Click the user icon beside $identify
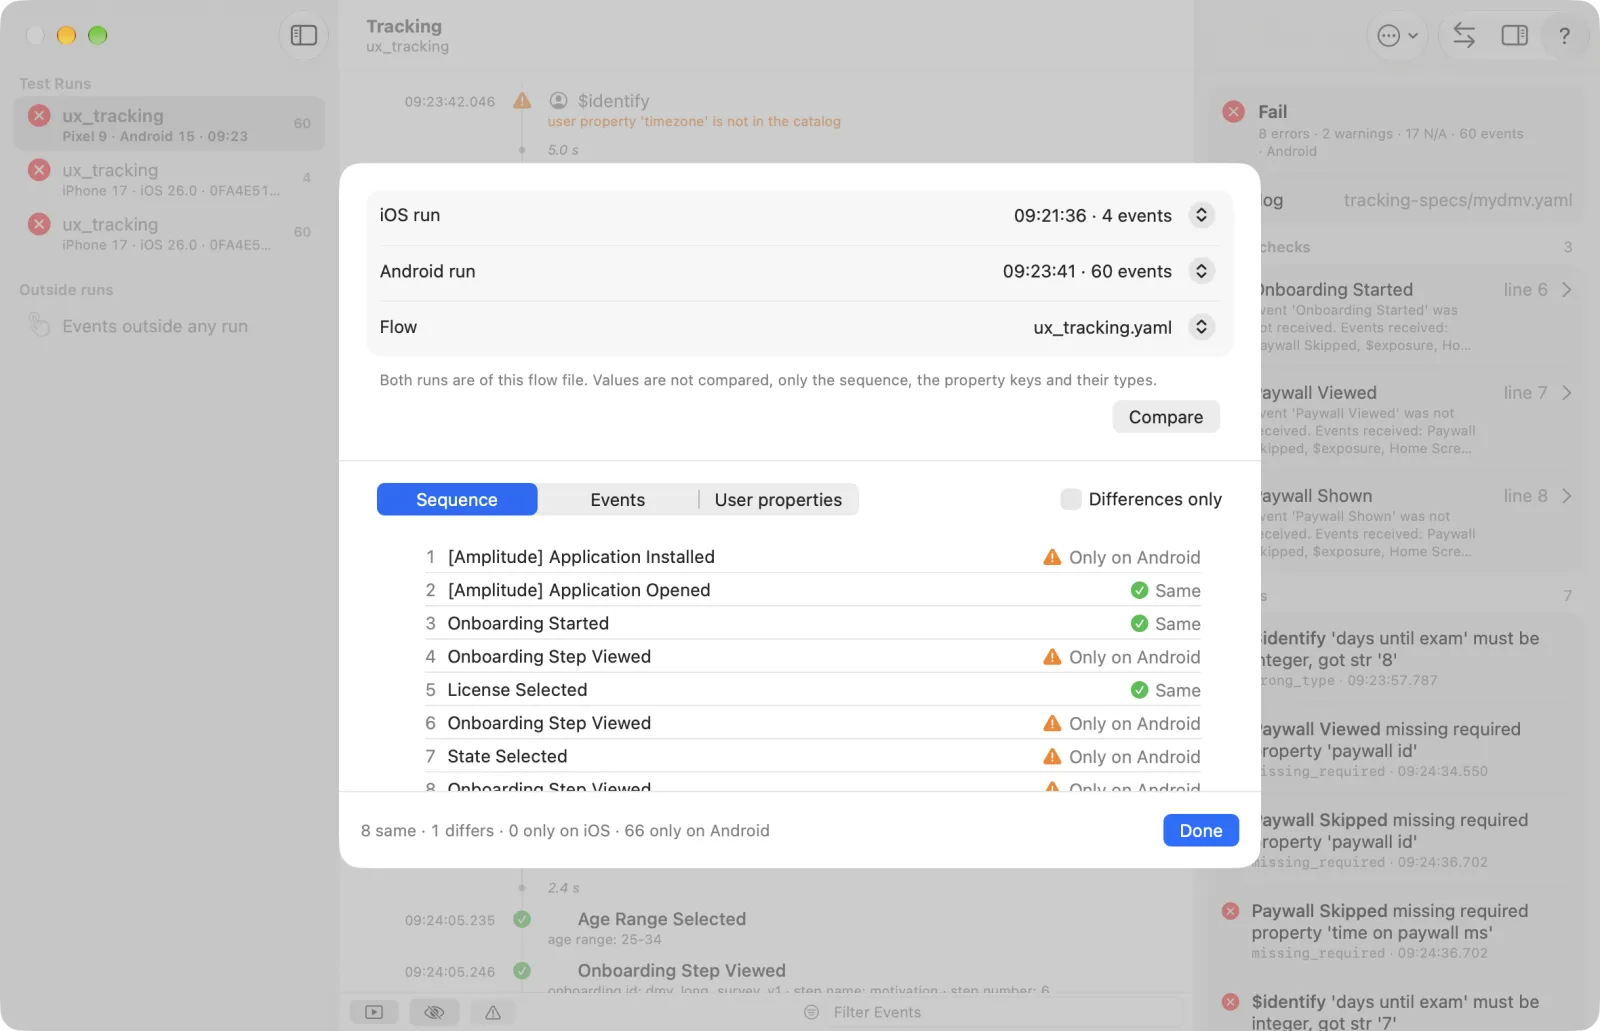This screenshot has width=1600, height=1031. pos(559,101)
